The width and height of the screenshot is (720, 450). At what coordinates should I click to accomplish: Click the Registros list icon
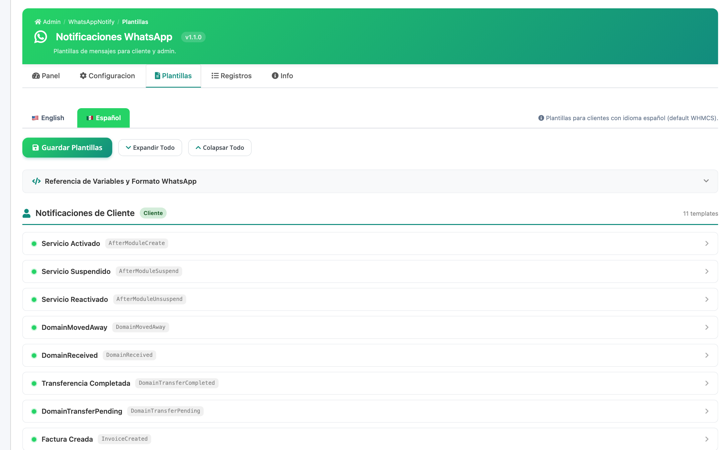pos(215,76)
